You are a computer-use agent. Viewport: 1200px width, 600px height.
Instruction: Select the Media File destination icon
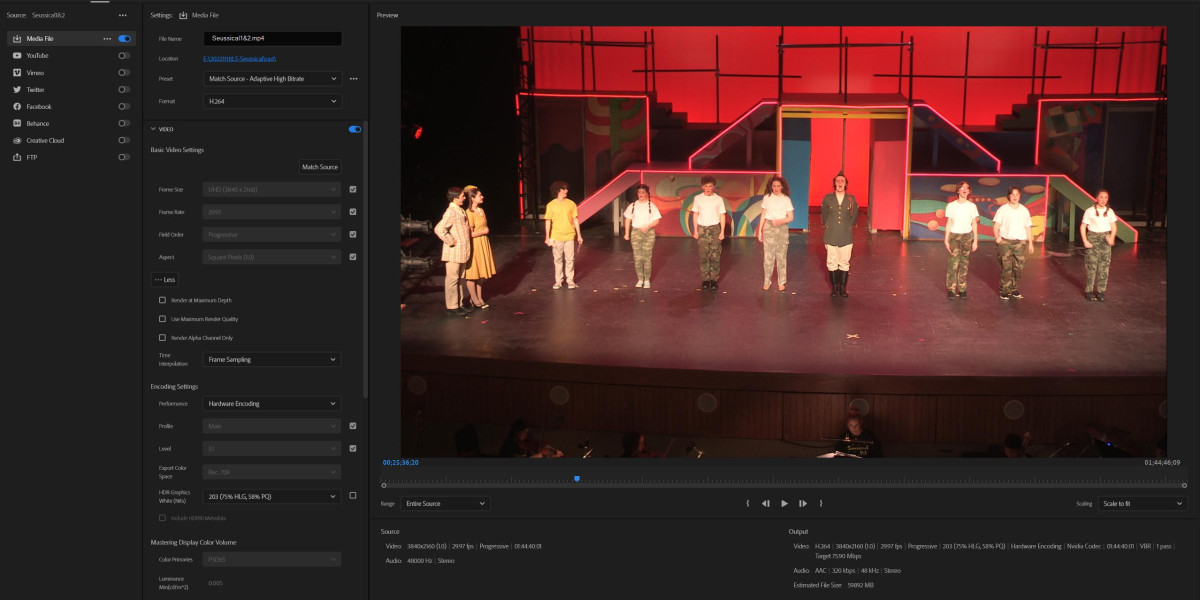tap(17, 39)
